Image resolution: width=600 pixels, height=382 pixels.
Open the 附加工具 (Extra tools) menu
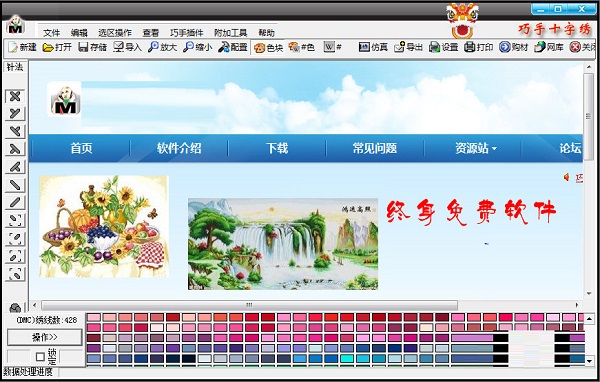[231, 33]
